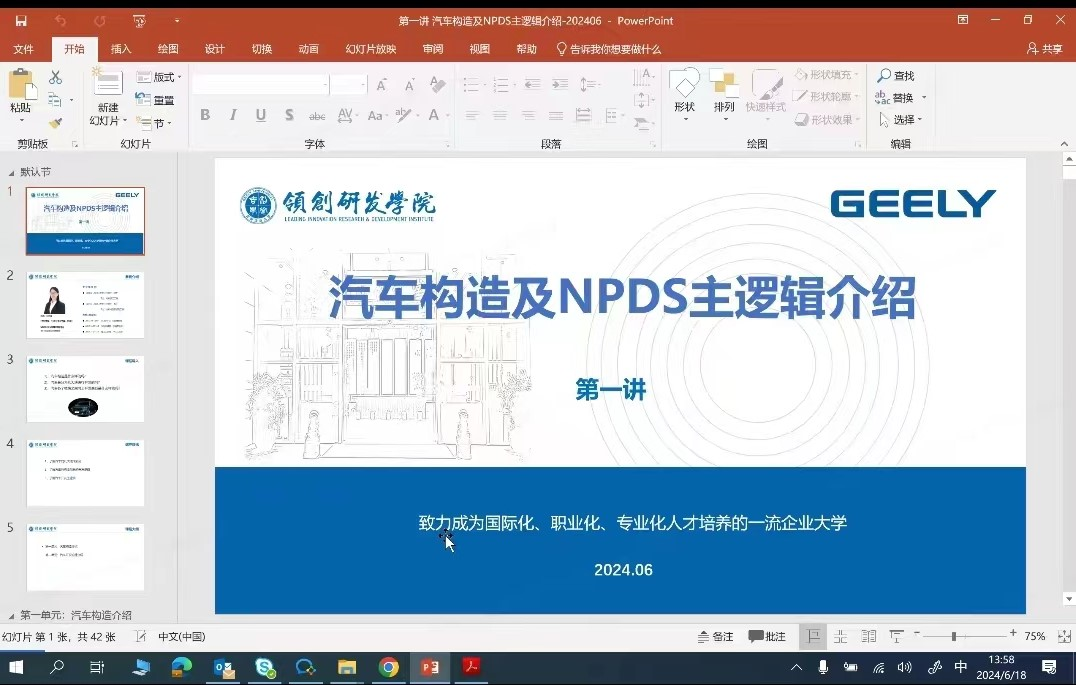Click the Undo arrow icon
Viewport: 1076px width, 685px height.
(60, 21)
